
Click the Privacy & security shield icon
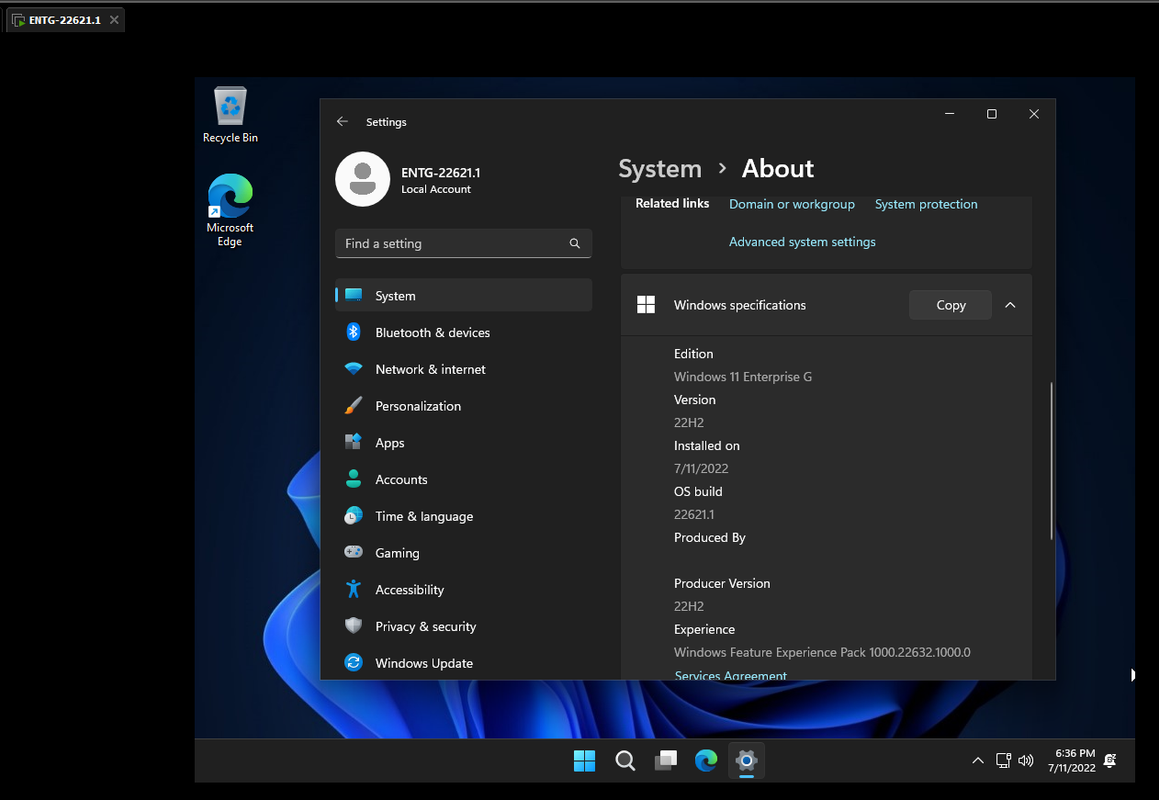pyautogui.click(x=353, y=626)
